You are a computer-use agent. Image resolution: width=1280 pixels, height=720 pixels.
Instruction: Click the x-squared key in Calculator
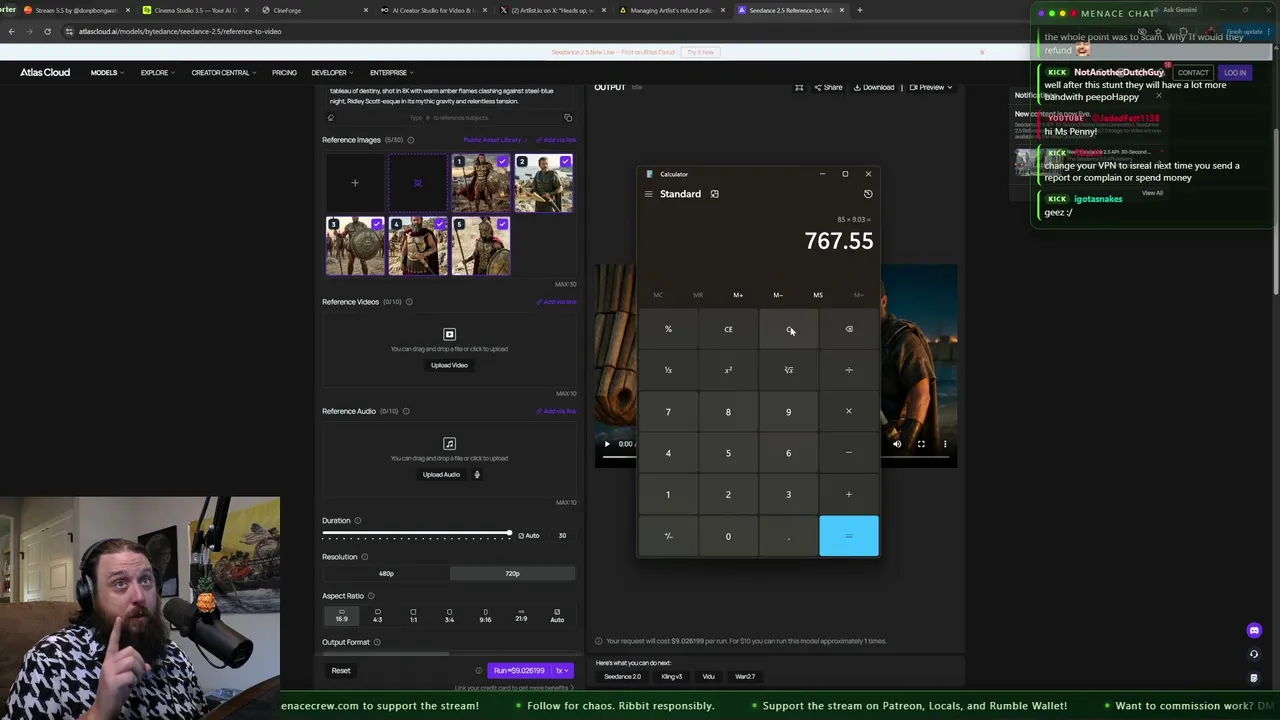coord(728,370)
